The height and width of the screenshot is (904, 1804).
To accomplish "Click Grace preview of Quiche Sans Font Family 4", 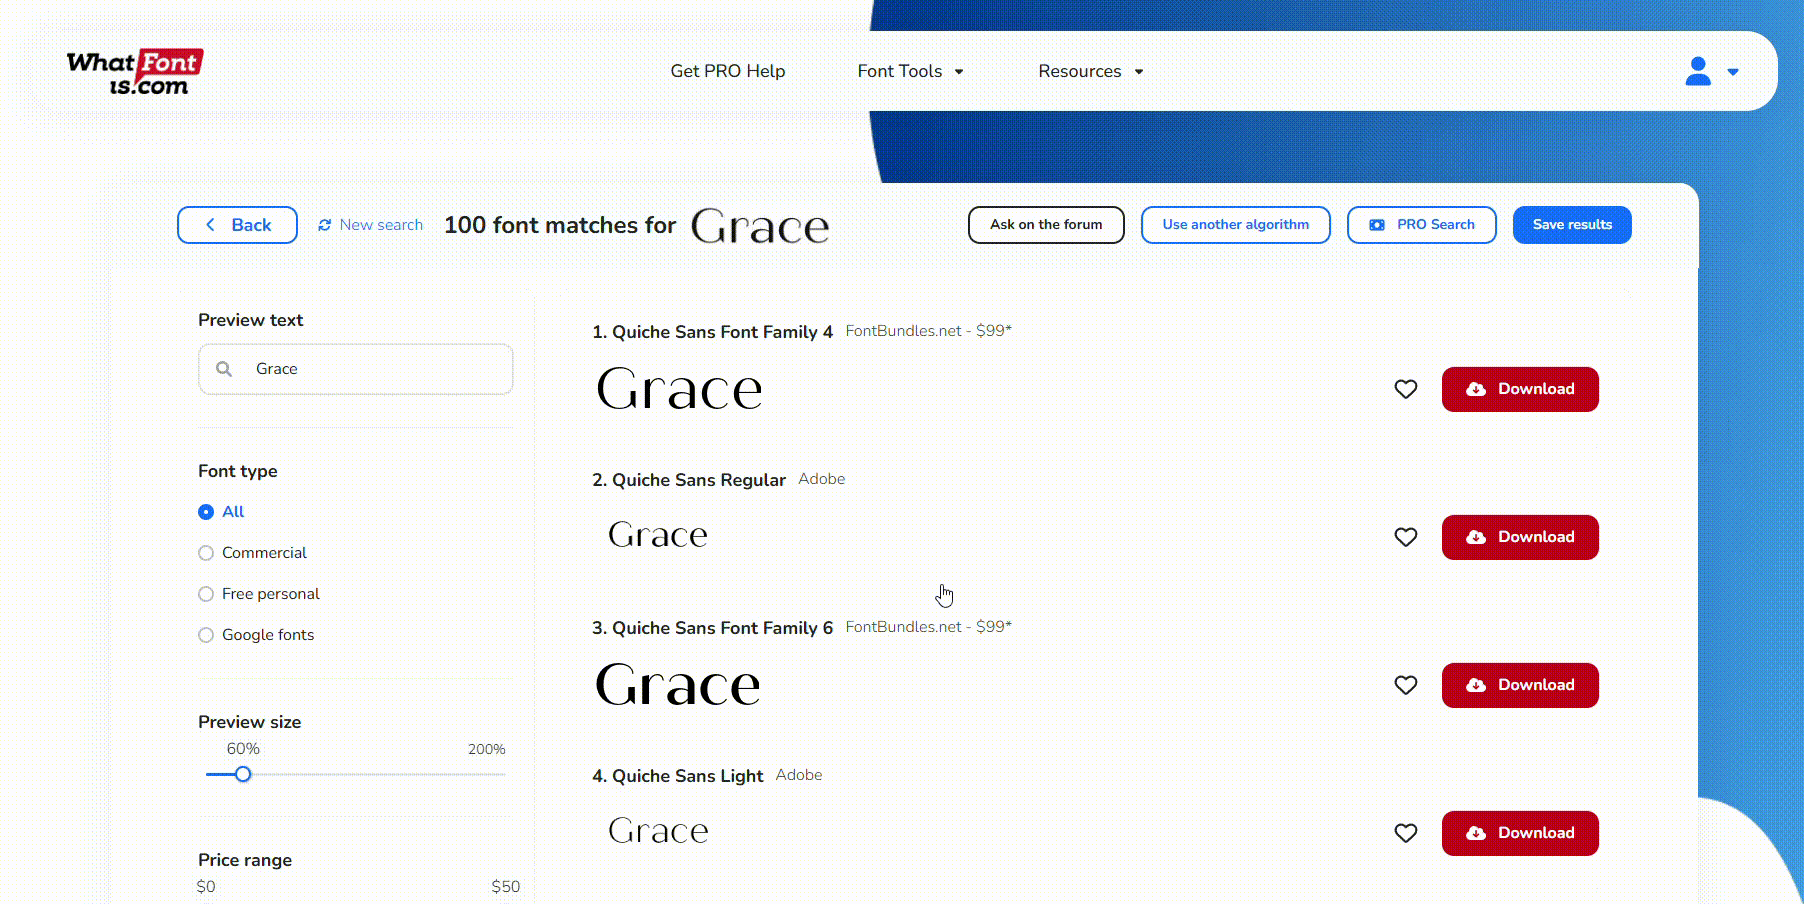I will pos(679,389).
